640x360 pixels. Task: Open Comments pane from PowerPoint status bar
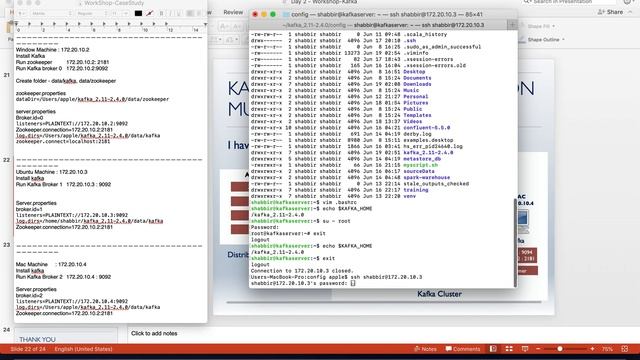pyautogui.click(x=463, y=349)
